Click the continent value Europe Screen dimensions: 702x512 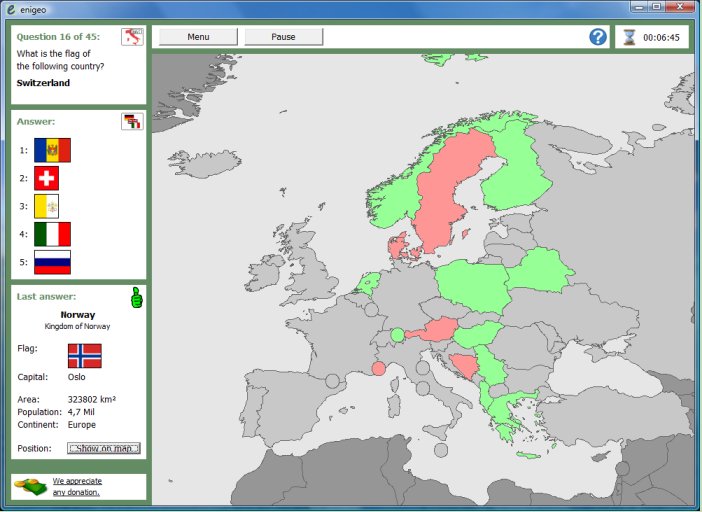tap(81, 424)
